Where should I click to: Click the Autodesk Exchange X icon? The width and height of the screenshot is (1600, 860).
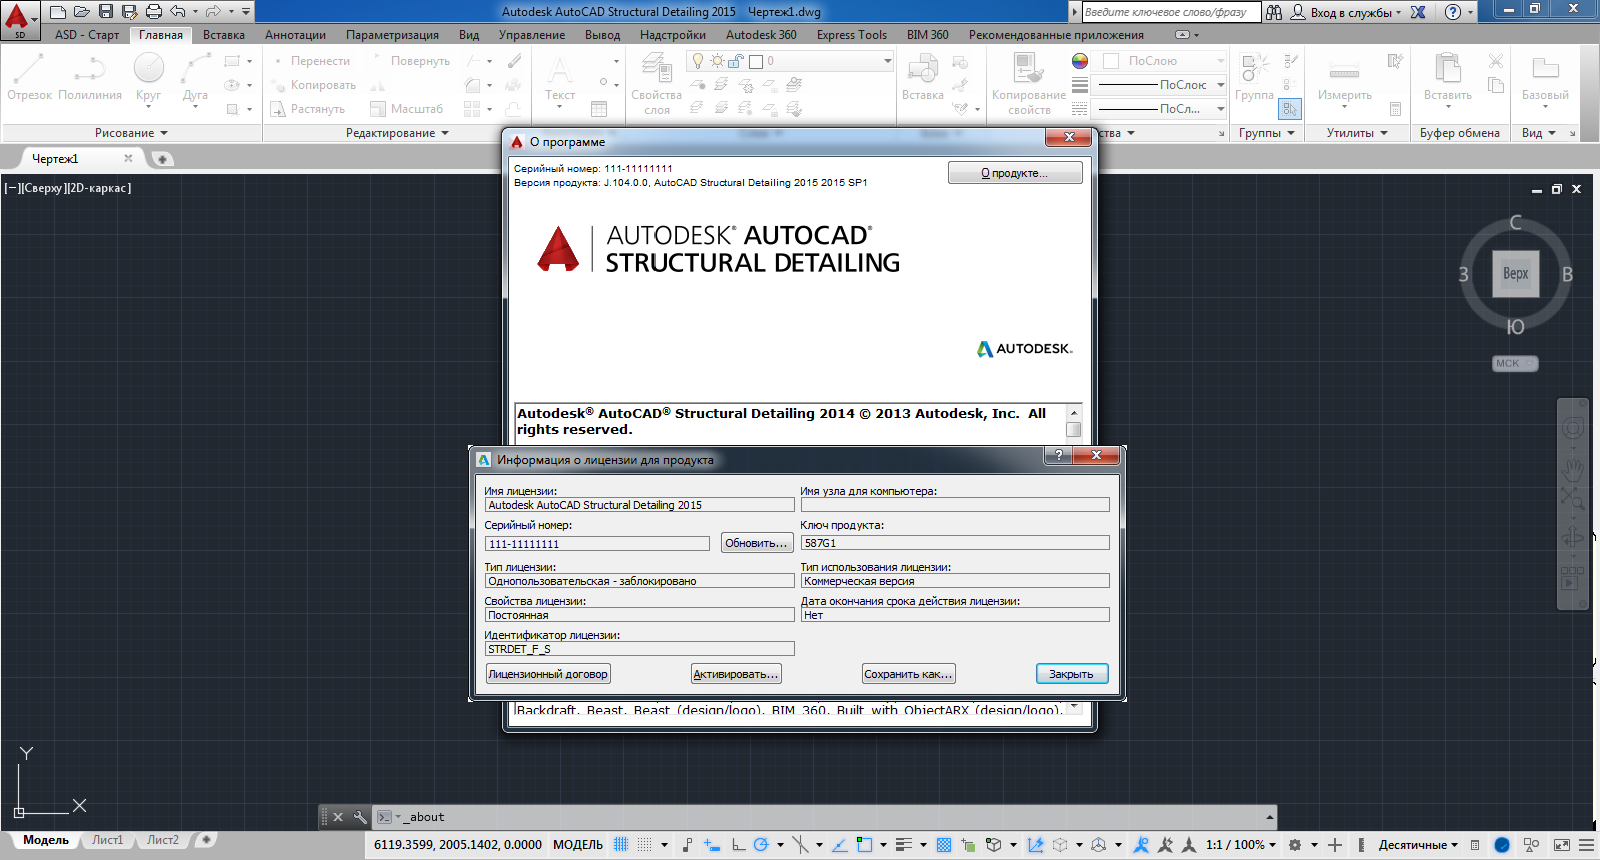(1418, 12)
